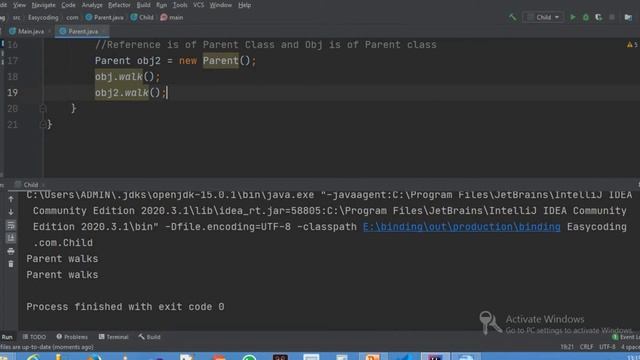The image size is (640, 360).
Task: Open the Navigate menu
Action: click(43, 5)
